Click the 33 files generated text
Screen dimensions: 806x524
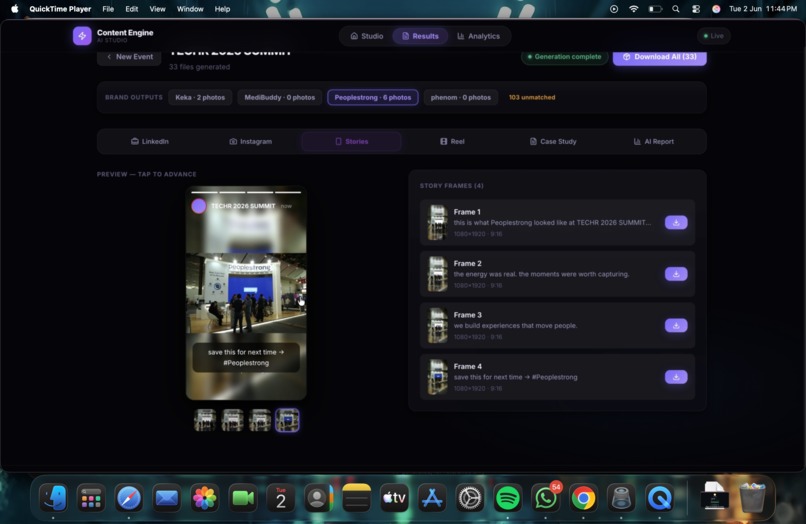[x=199, y=67]
